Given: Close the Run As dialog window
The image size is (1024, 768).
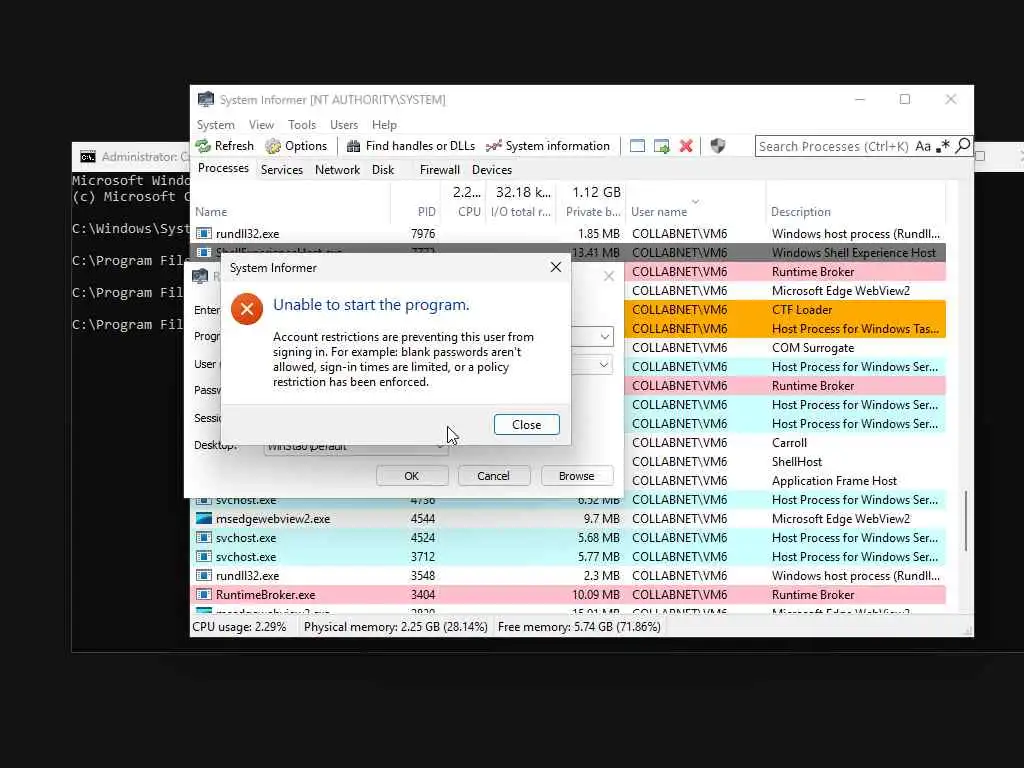Looking at the screenshot, I should coord(609,276).
